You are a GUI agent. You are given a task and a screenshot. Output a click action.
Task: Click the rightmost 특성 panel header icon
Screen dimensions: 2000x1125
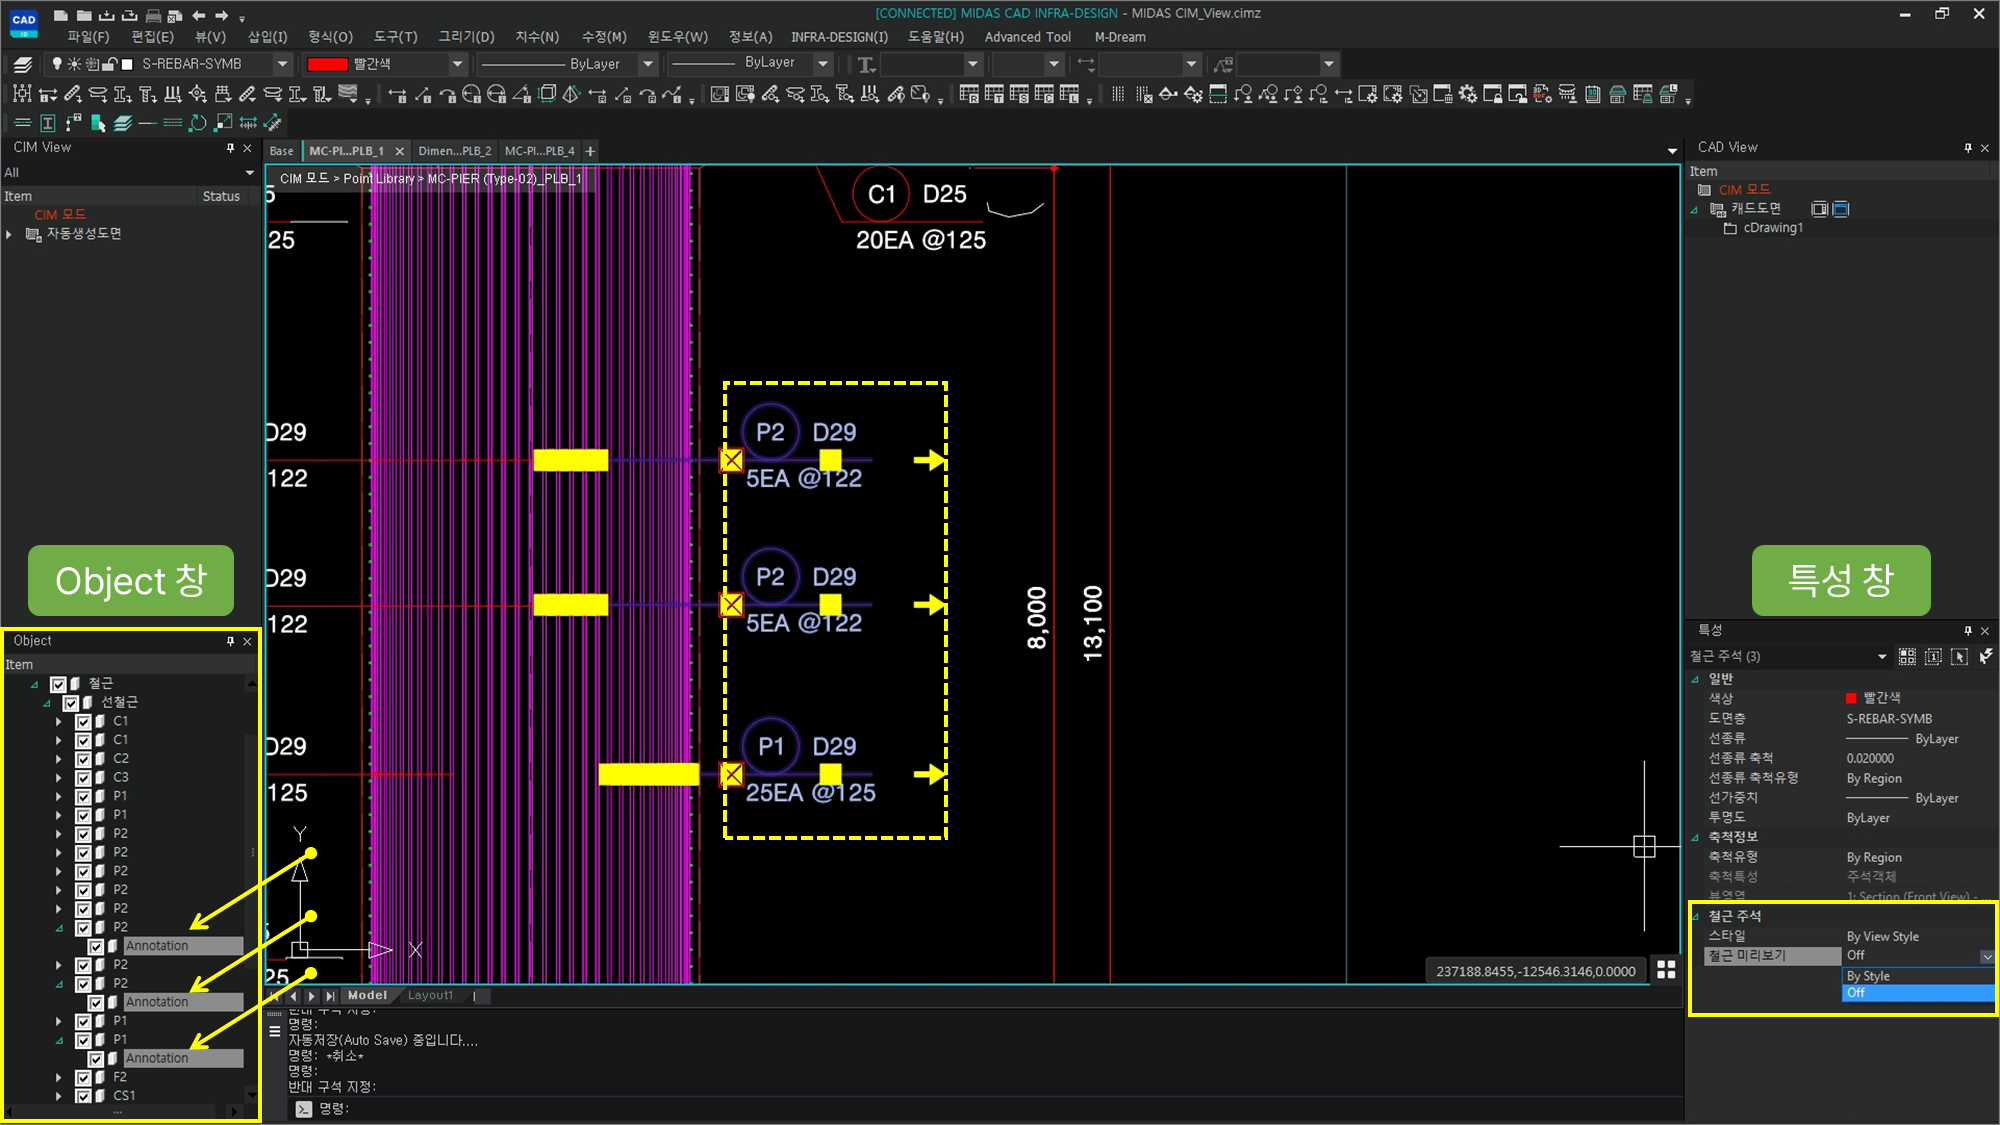[1986, 656]
